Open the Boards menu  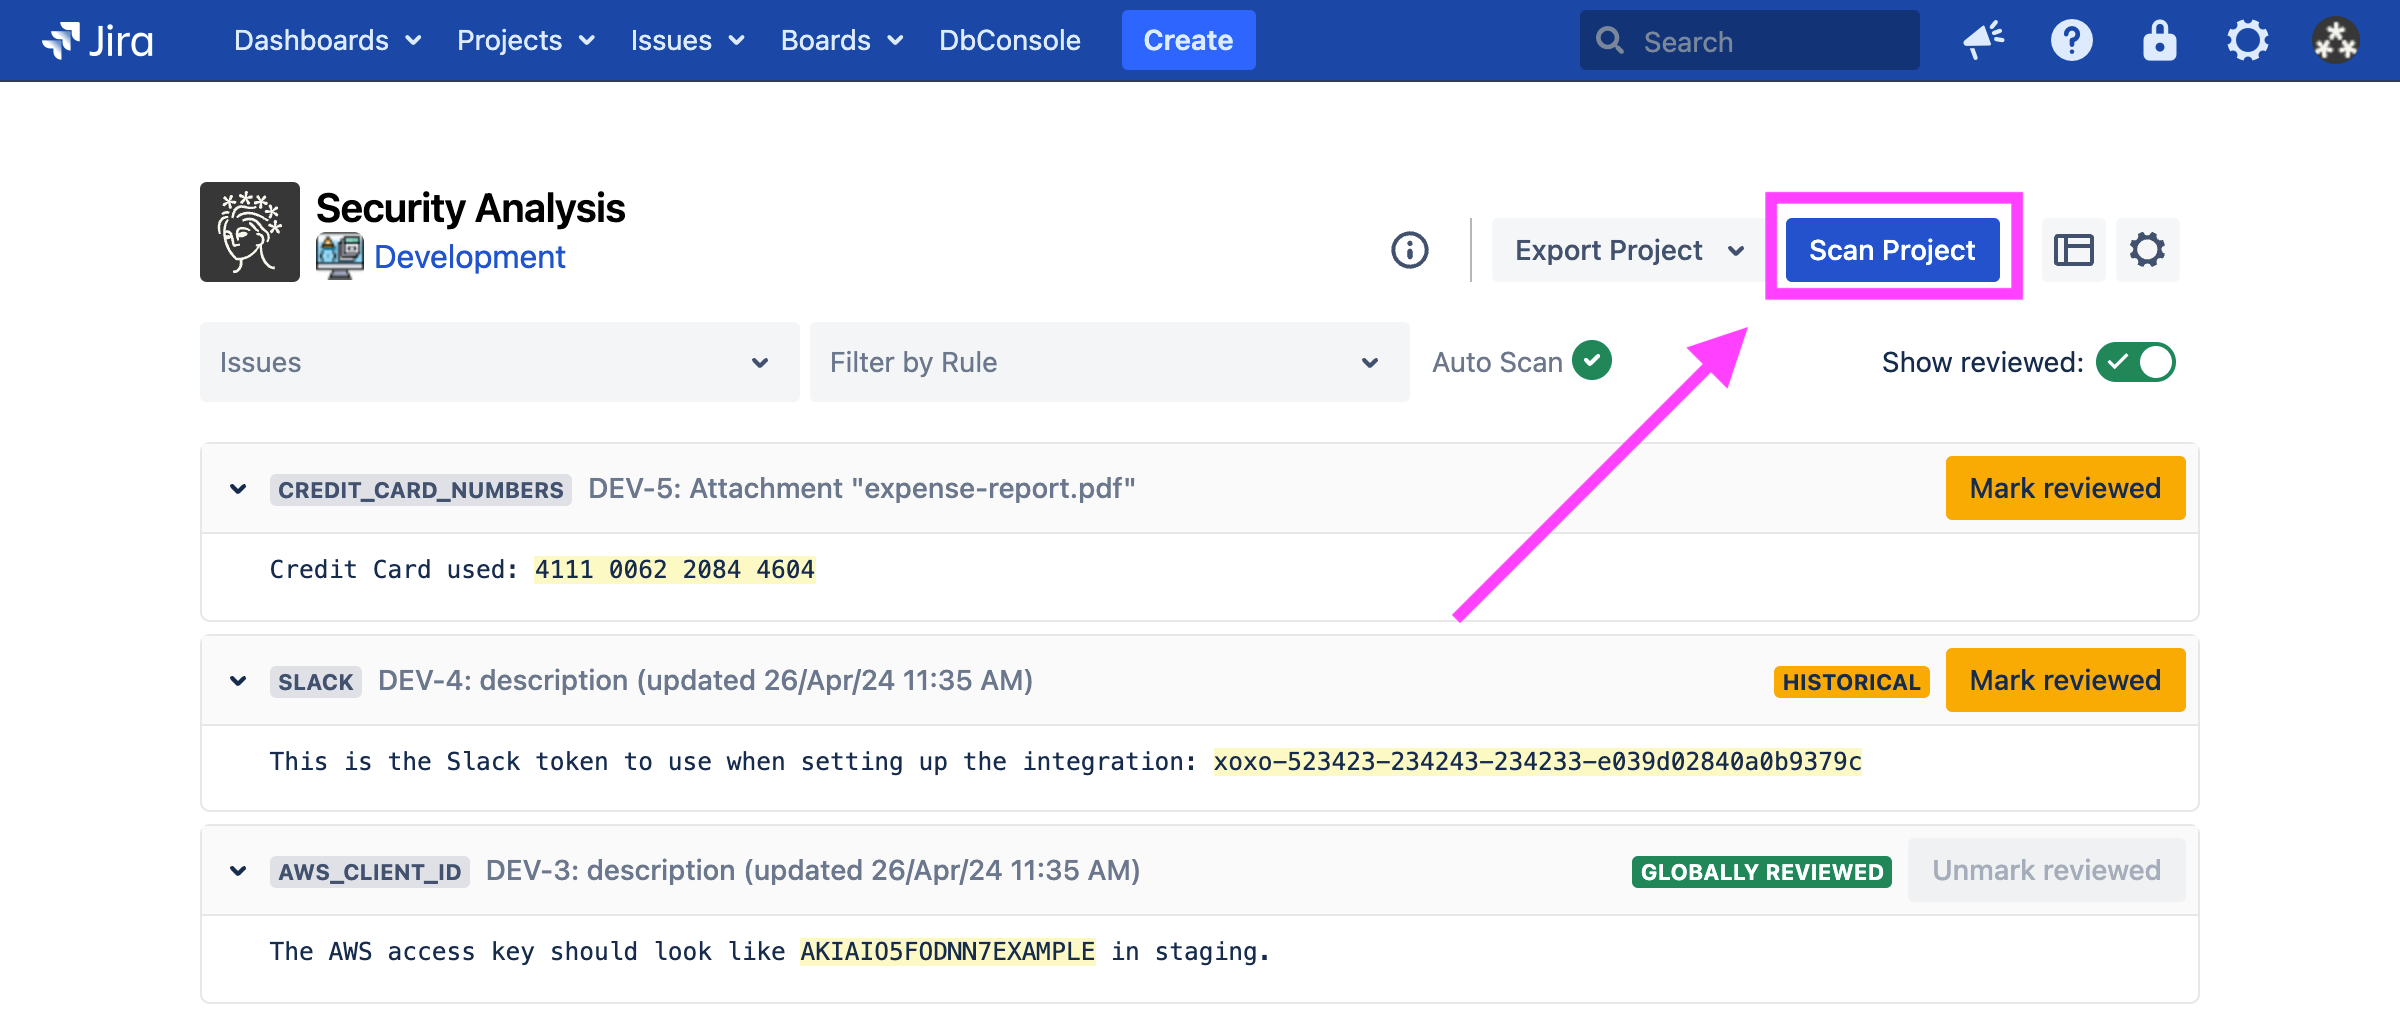click(841, 41)
